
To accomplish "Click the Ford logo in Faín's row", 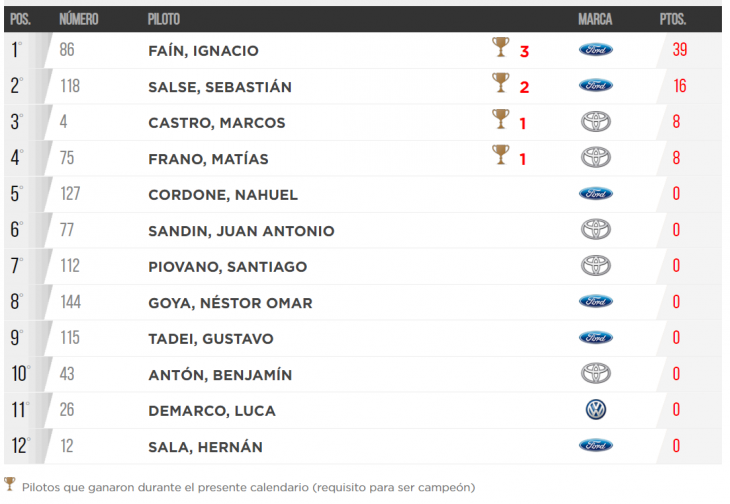I will click(x=596, y=49).
